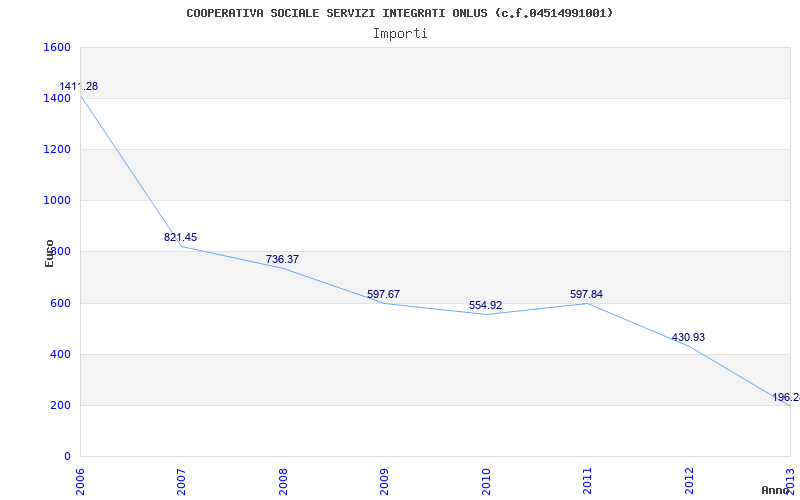Select the 430.93 data label
Screen dimensions: 800x500
688,337
